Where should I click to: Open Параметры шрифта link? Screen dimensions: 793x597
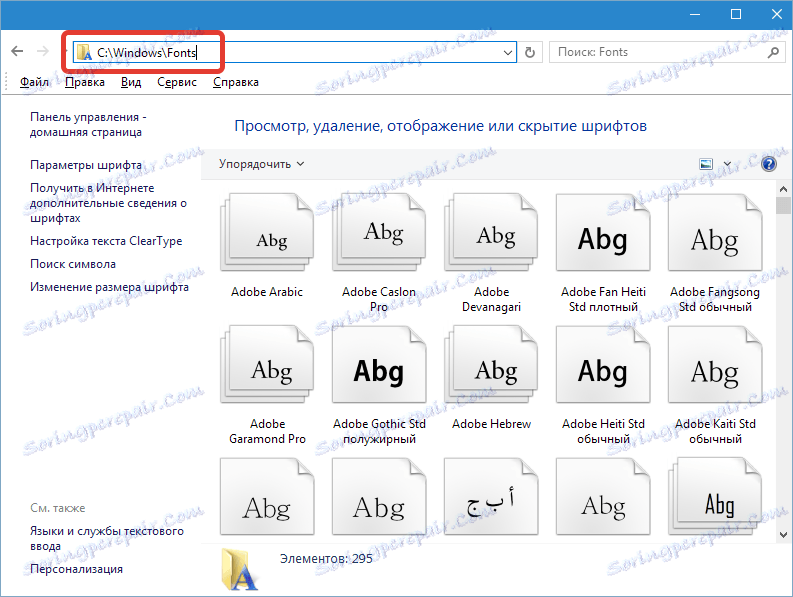[x=86, y=165]
